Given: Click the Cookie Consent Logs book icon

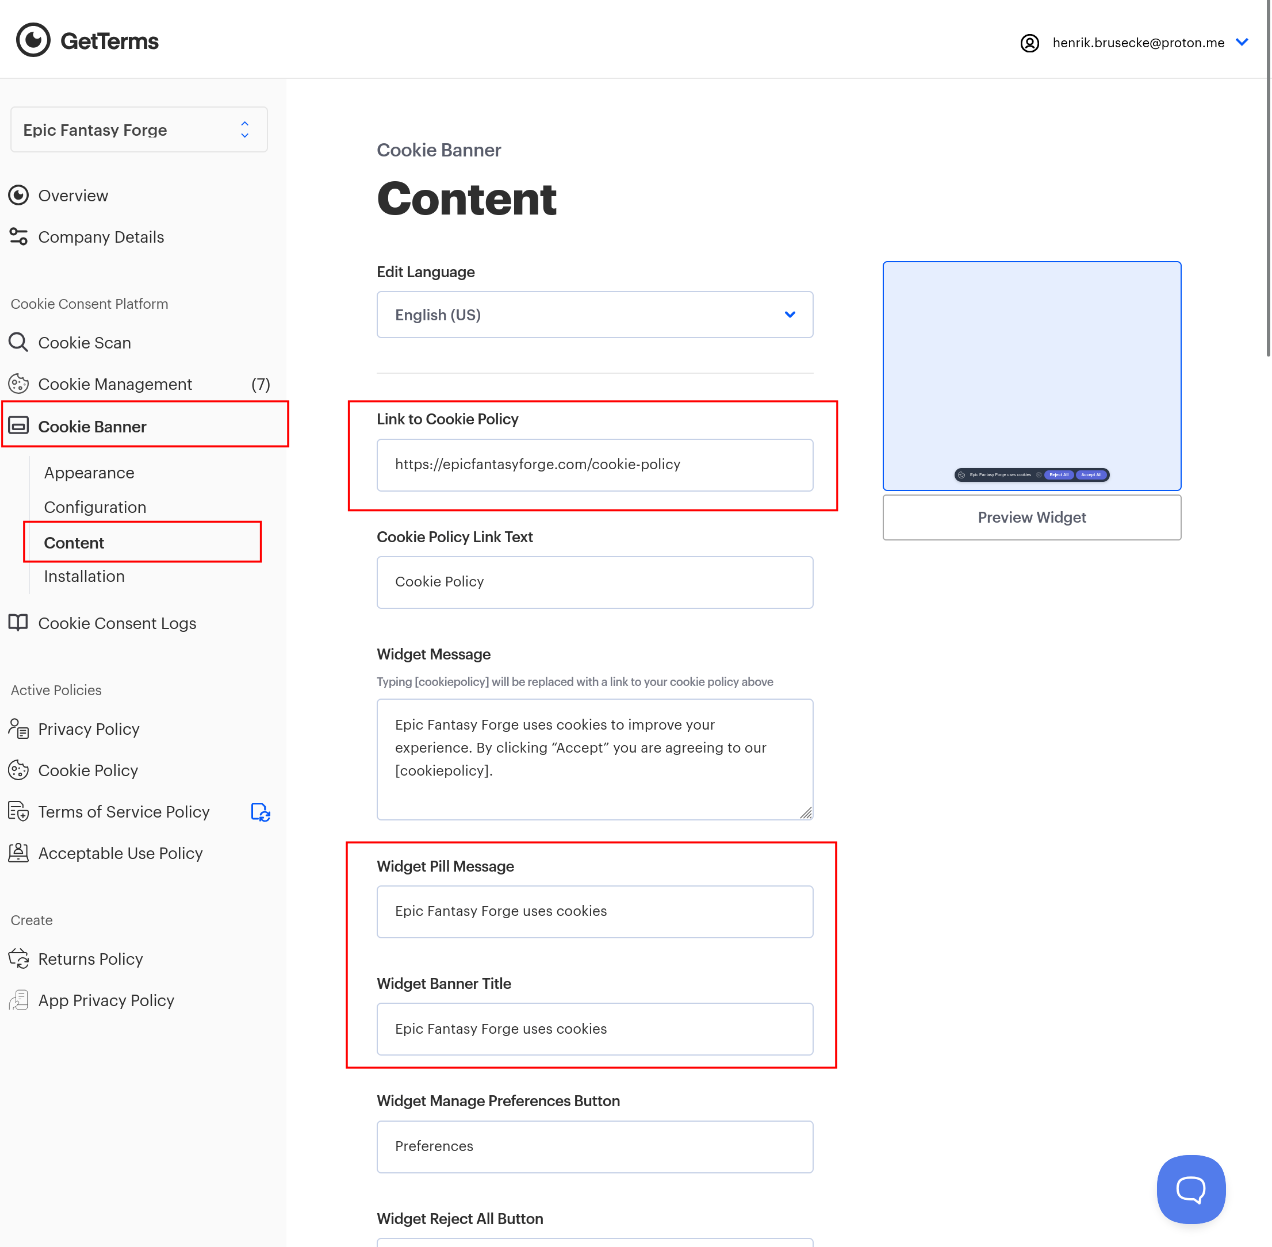Looking at the screenshot, I should point(18,622).
